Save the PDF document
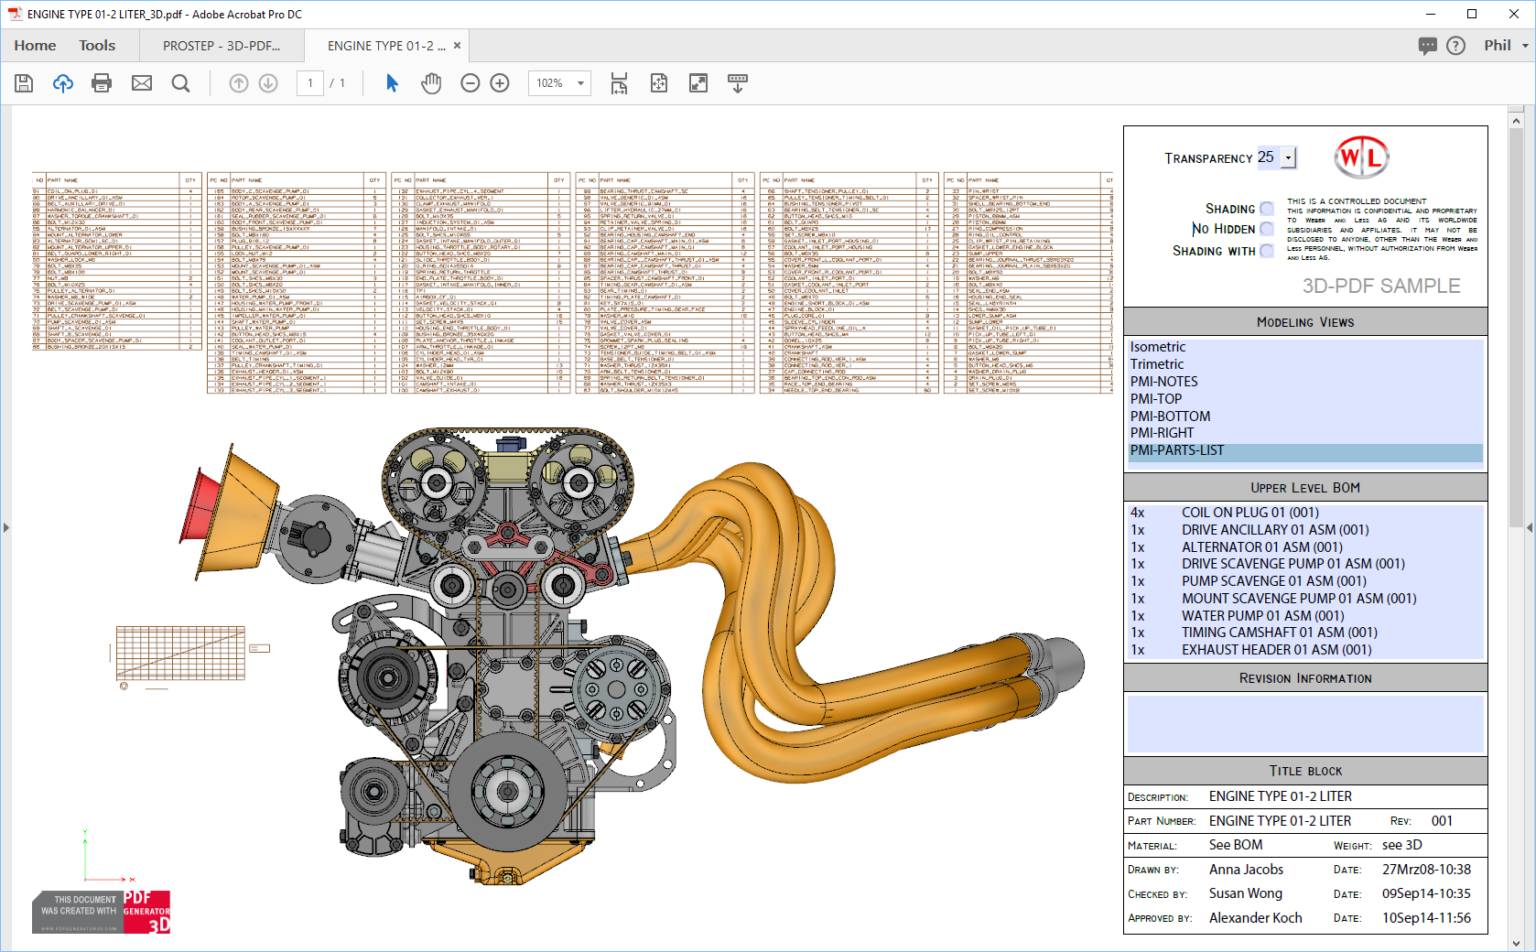This screenshot has height=952, width=1536. pyautogui.click(x=22, y=83)
